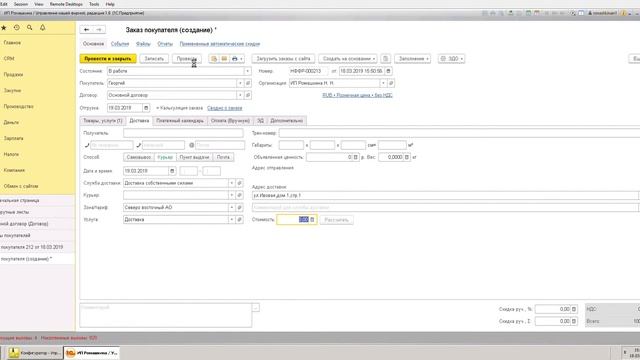Open RUB • Розничная цена • без НДС link

tap(358, 95)
